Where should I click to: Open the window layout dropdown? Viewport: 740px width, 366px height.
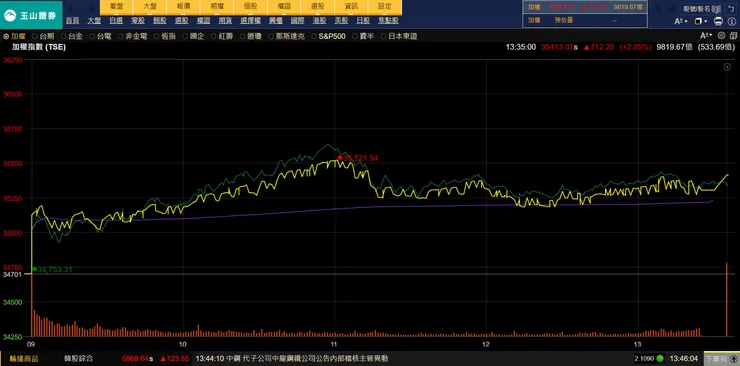click(x=701, y=21)
